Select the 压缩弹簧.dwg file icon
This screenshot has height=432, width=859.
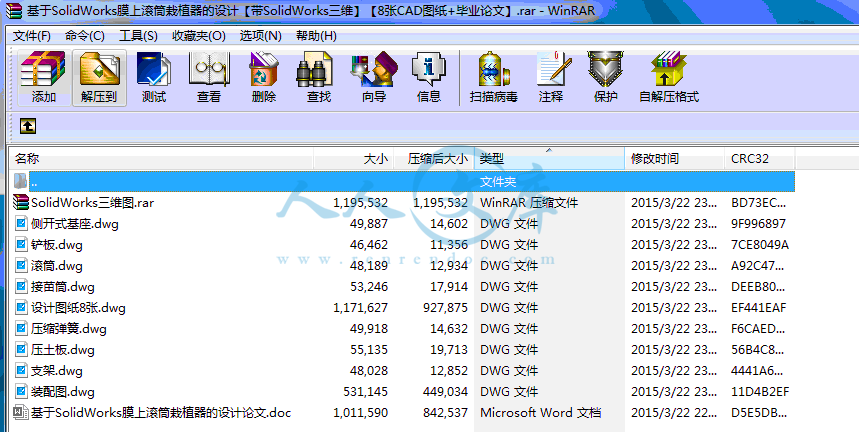[x=21, y=329]
